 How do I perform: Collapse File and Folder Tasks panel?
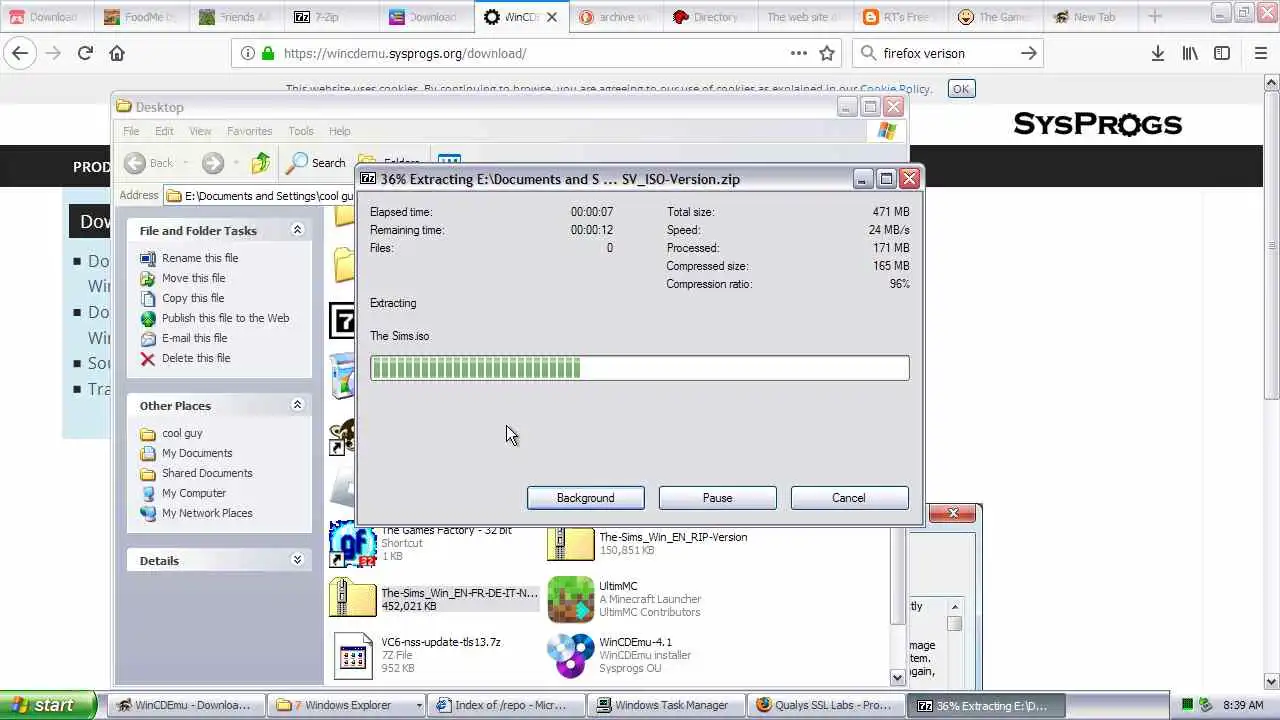click(x=297, y=230)
